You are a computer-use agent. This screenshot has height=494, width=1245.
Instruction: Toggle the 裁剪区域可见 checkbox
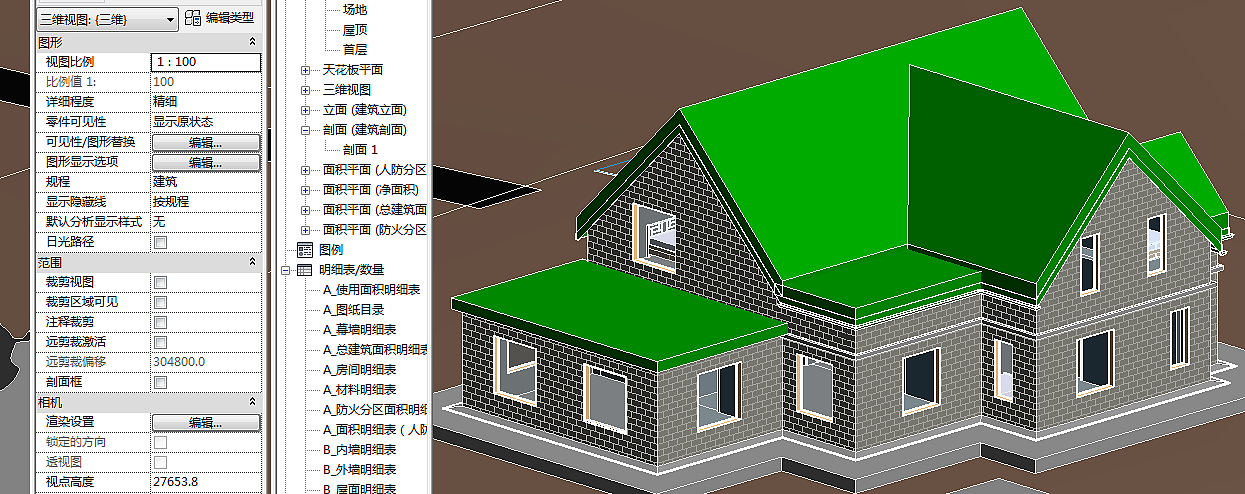160,302
